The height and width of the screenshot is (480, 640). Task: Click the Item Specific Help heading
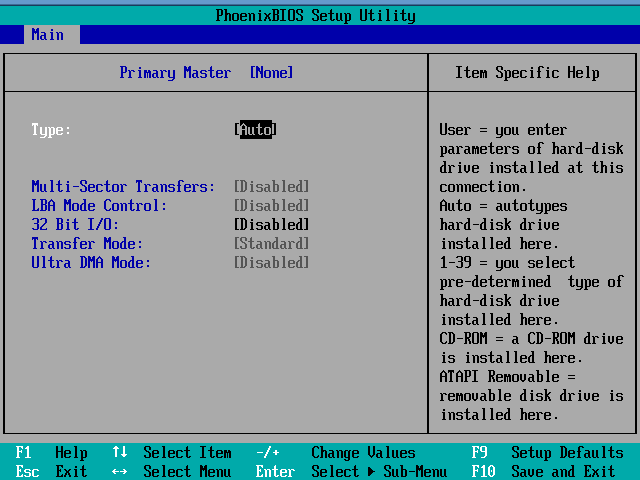(x=527, y=73)
